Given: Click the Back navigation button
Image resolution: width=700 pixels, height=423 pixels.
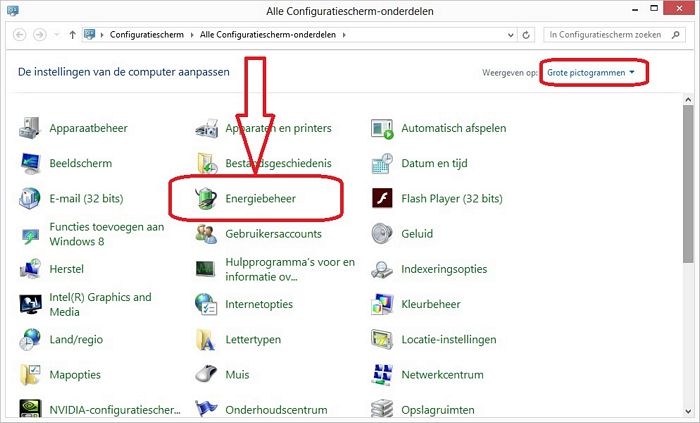Looking at the screenshot, I should pyautogui.click(x=20, y=35).
